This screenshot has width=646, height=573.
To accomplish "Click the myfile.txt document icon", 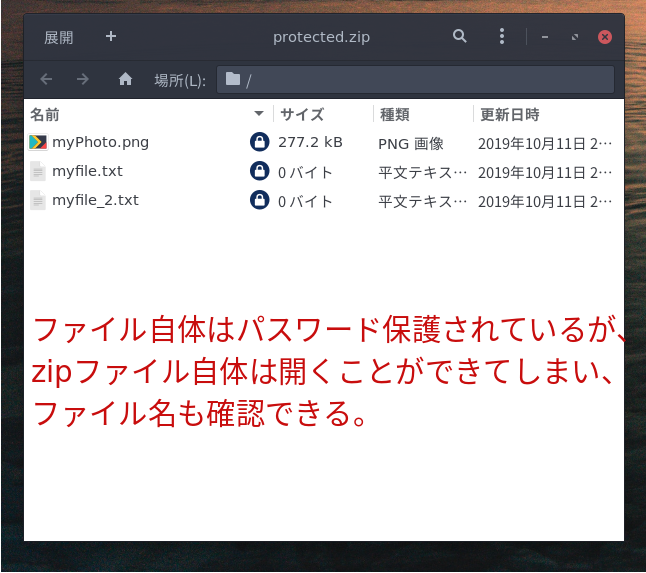I will [x=38, y=171].
